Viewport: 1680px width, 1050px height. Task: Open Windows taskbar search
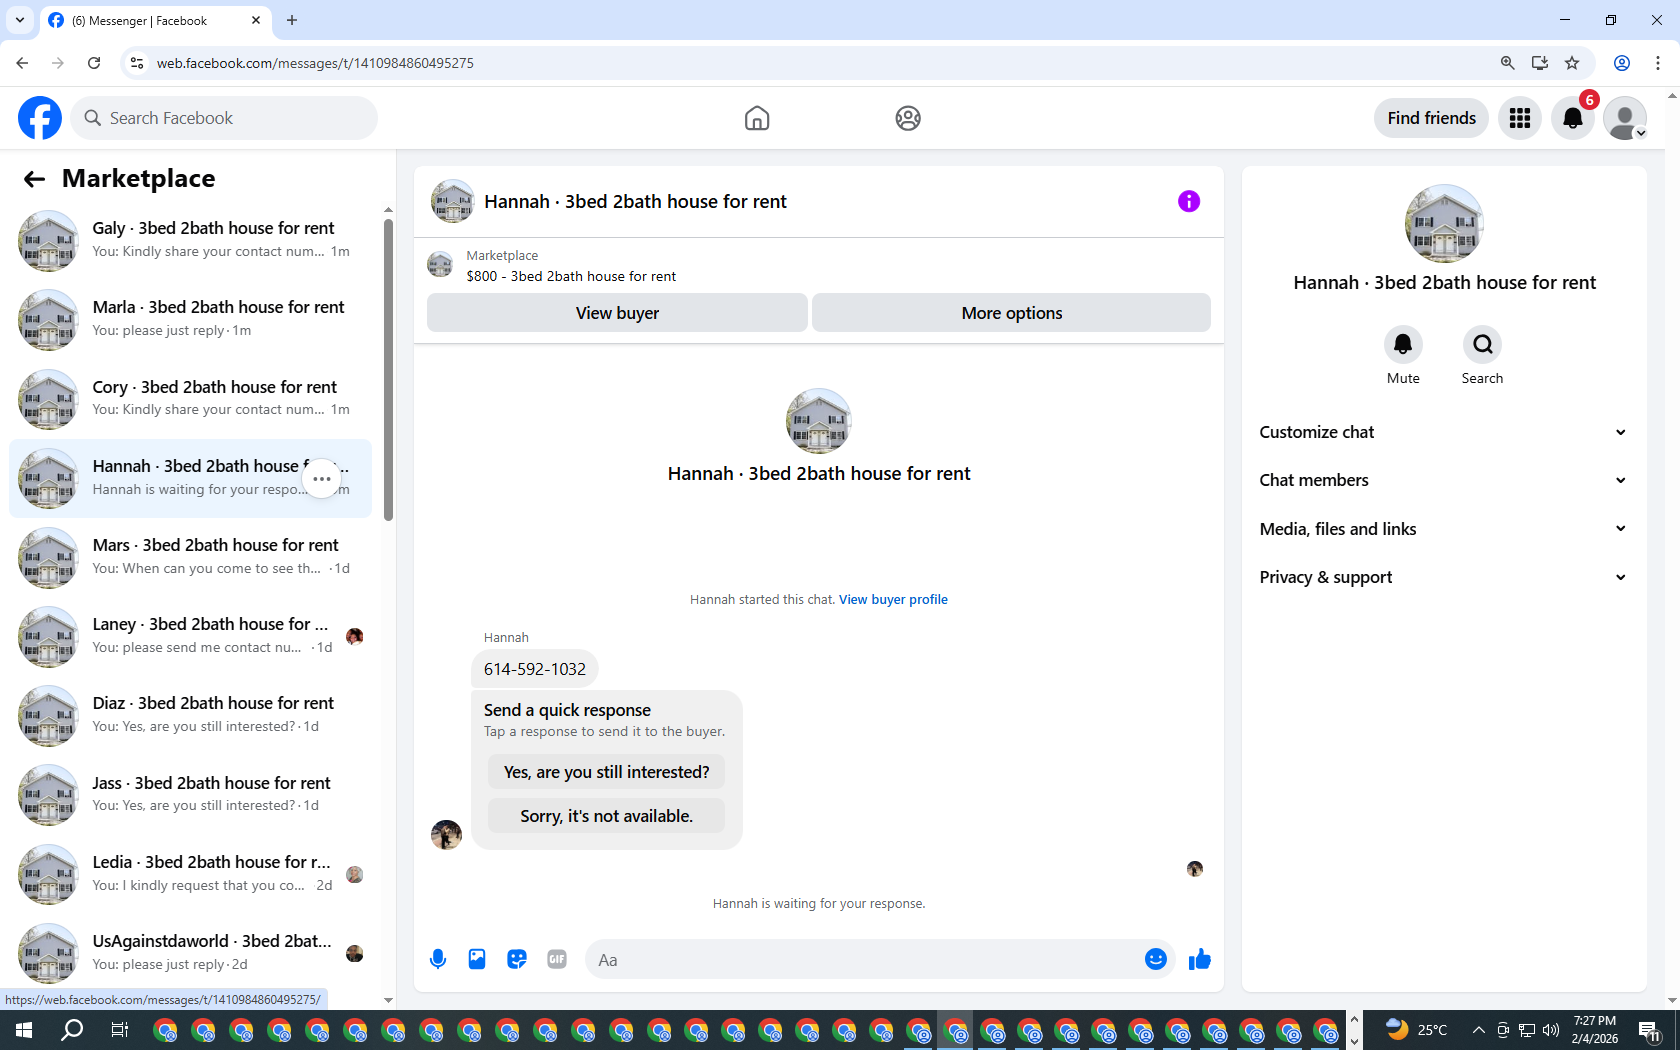pyautogui.click(x=72, y=1030)
